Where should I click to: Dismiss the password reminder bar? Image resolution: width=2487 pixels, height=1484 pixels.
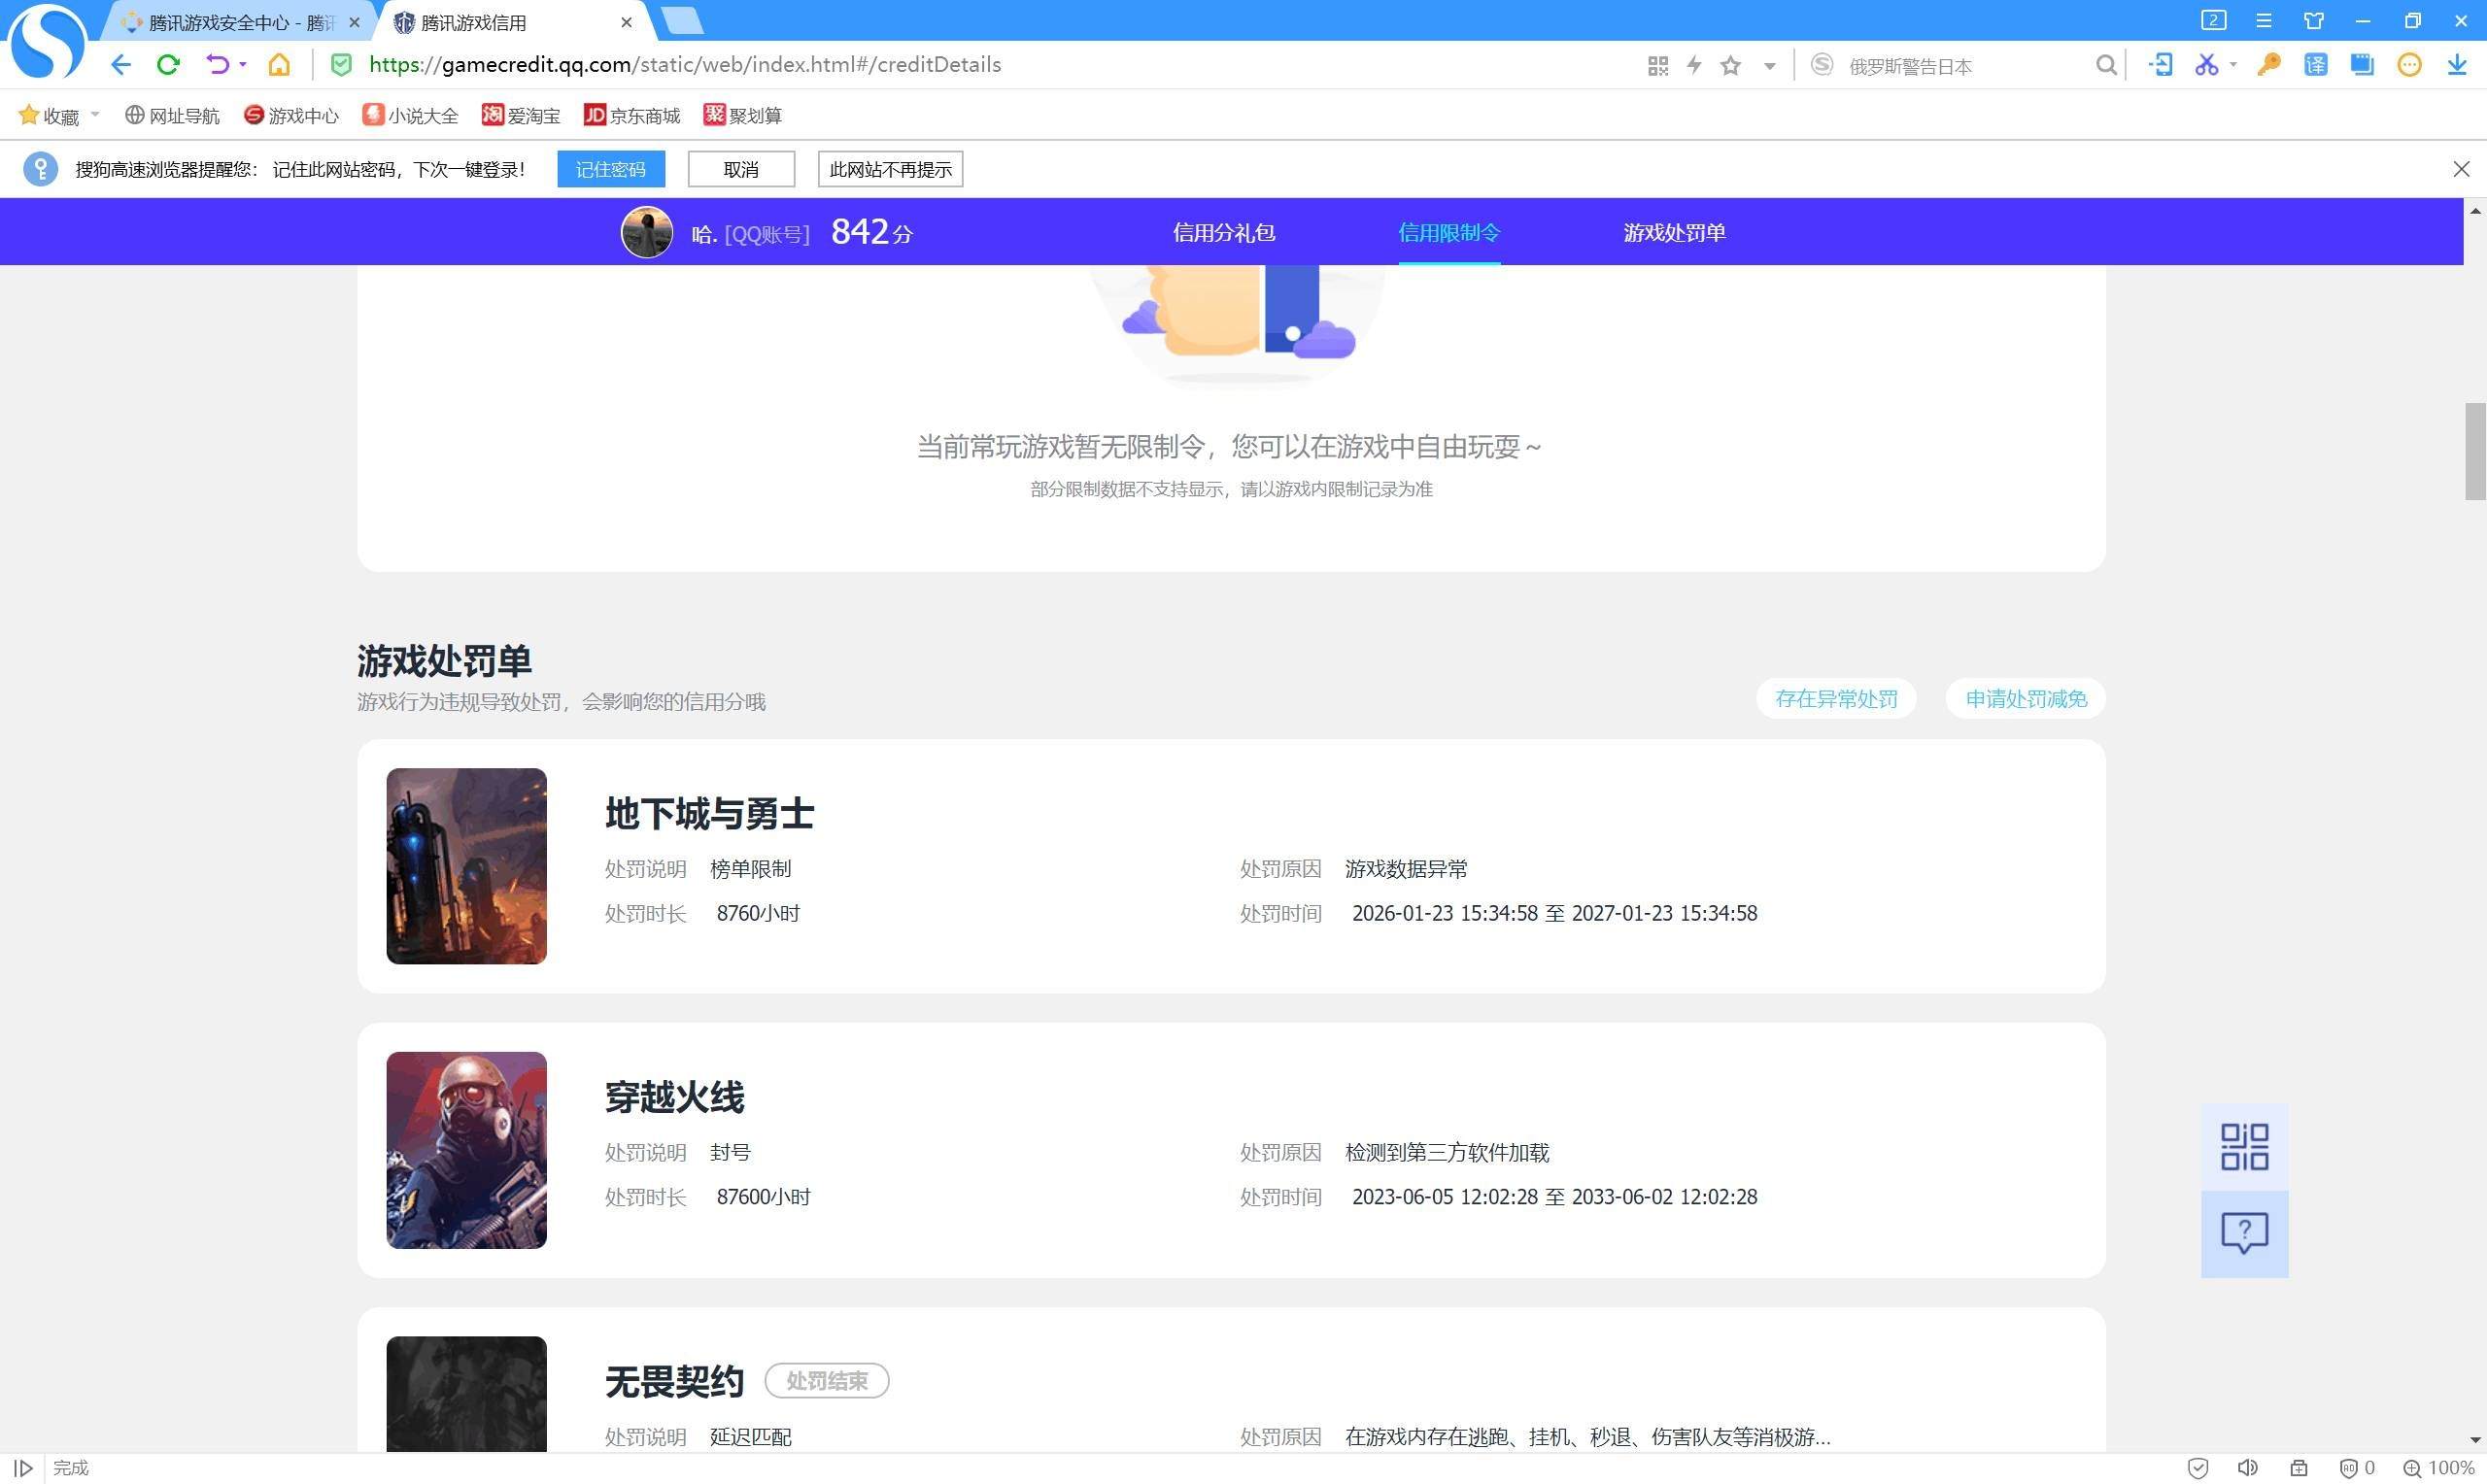point(2461,169)
